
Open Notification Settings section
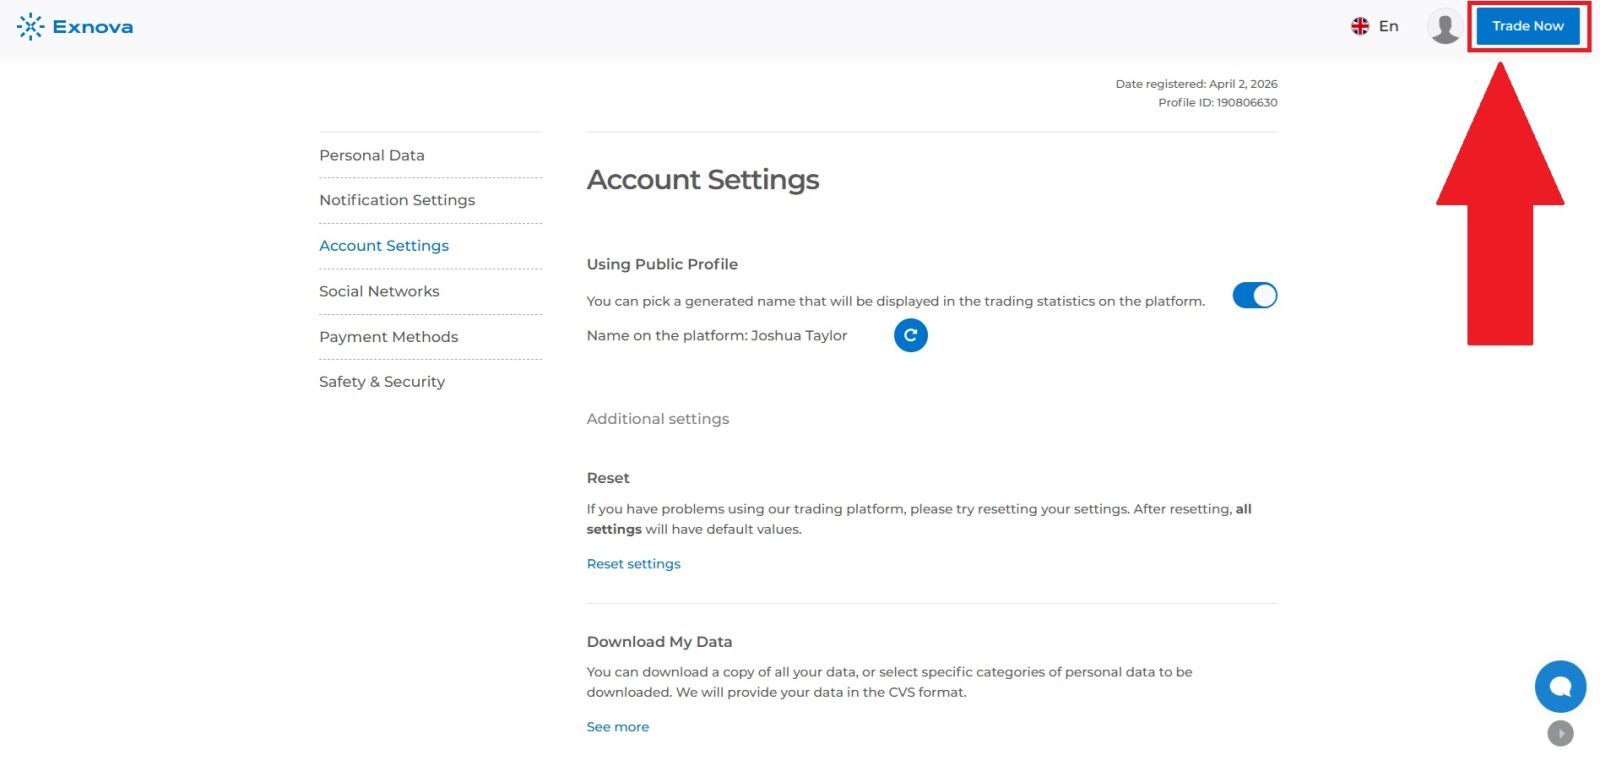(x=397, y=200)
